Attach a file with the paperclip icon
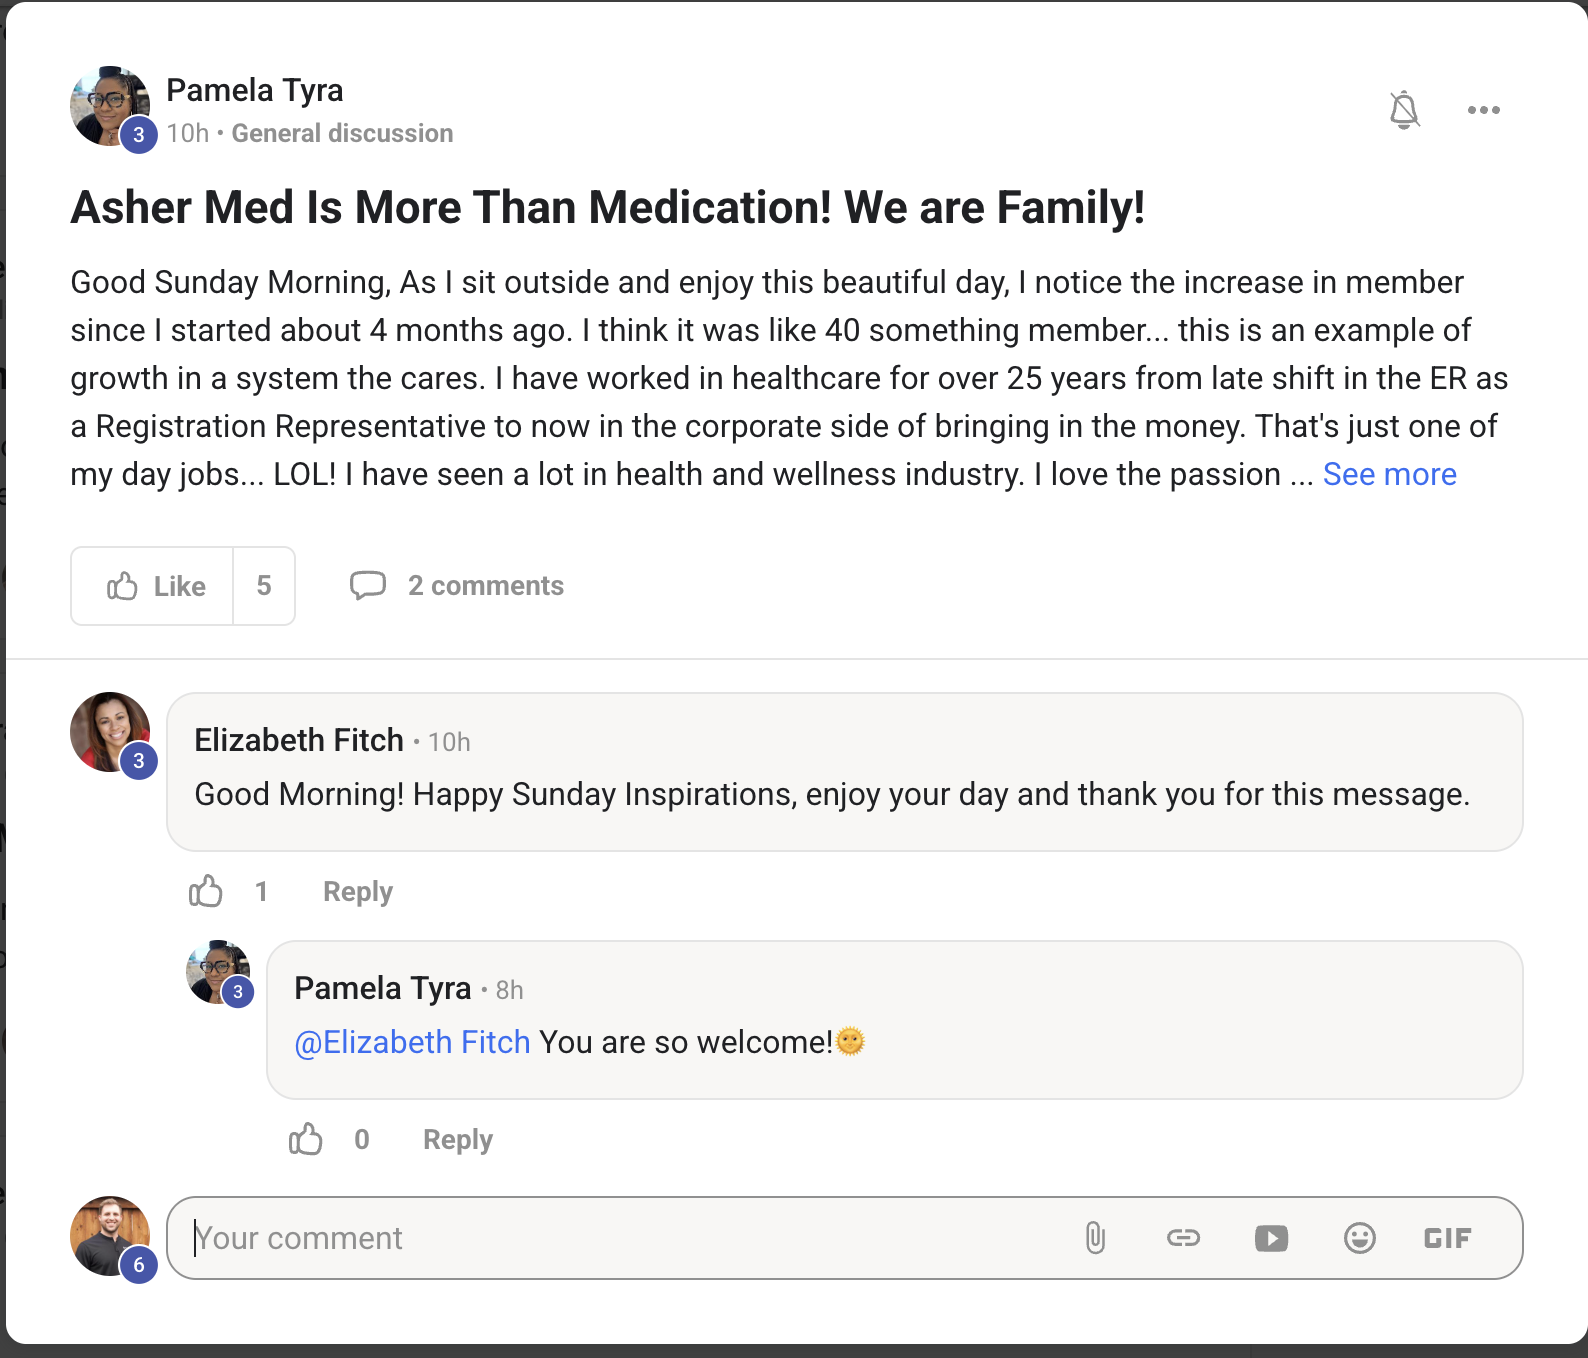 (1095, 1238)
